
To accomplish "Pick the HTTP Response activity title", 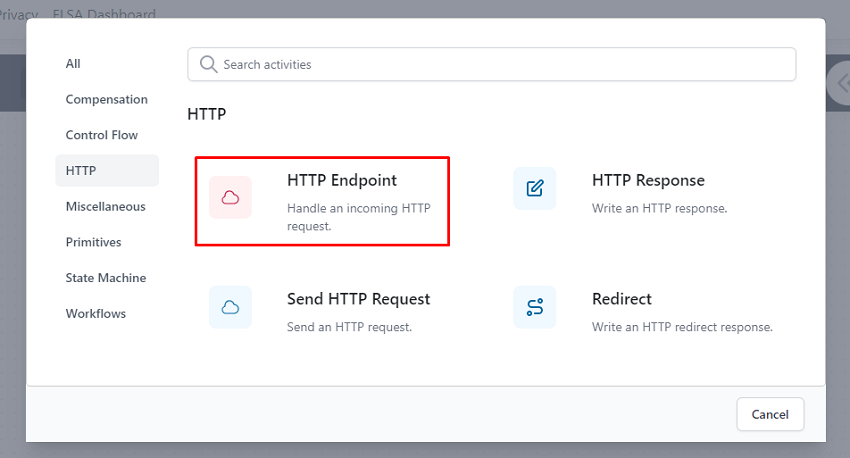I will [x=648, y=180].
